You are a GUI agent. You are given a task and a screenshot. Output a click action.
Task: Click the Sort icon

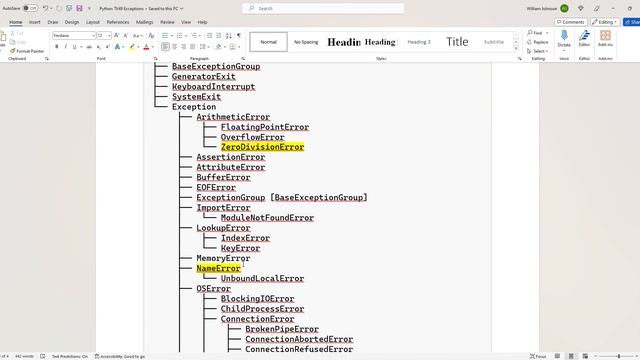point(229,36)
